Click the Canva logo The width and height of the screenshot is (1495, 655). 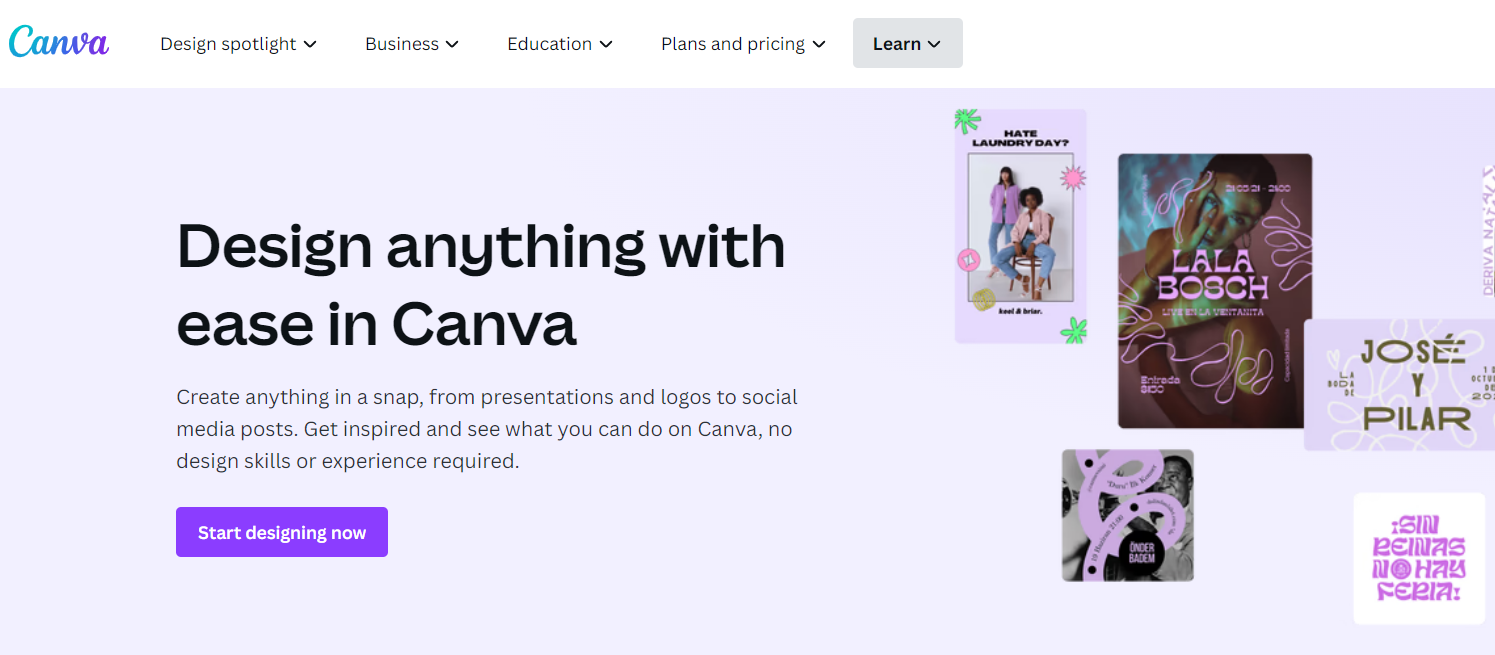point(59,43)
